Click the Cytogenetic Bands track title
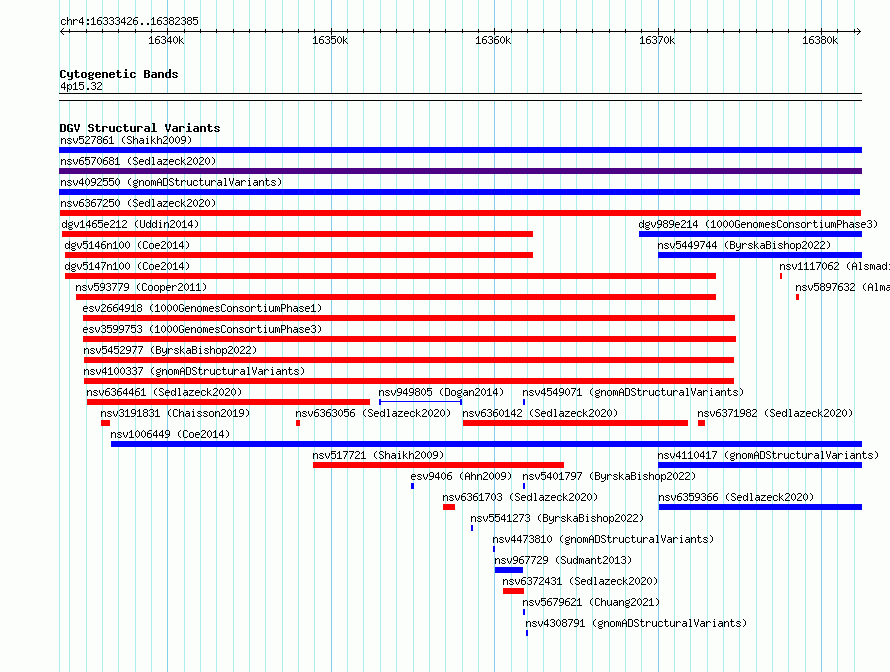 pos(119,74)
